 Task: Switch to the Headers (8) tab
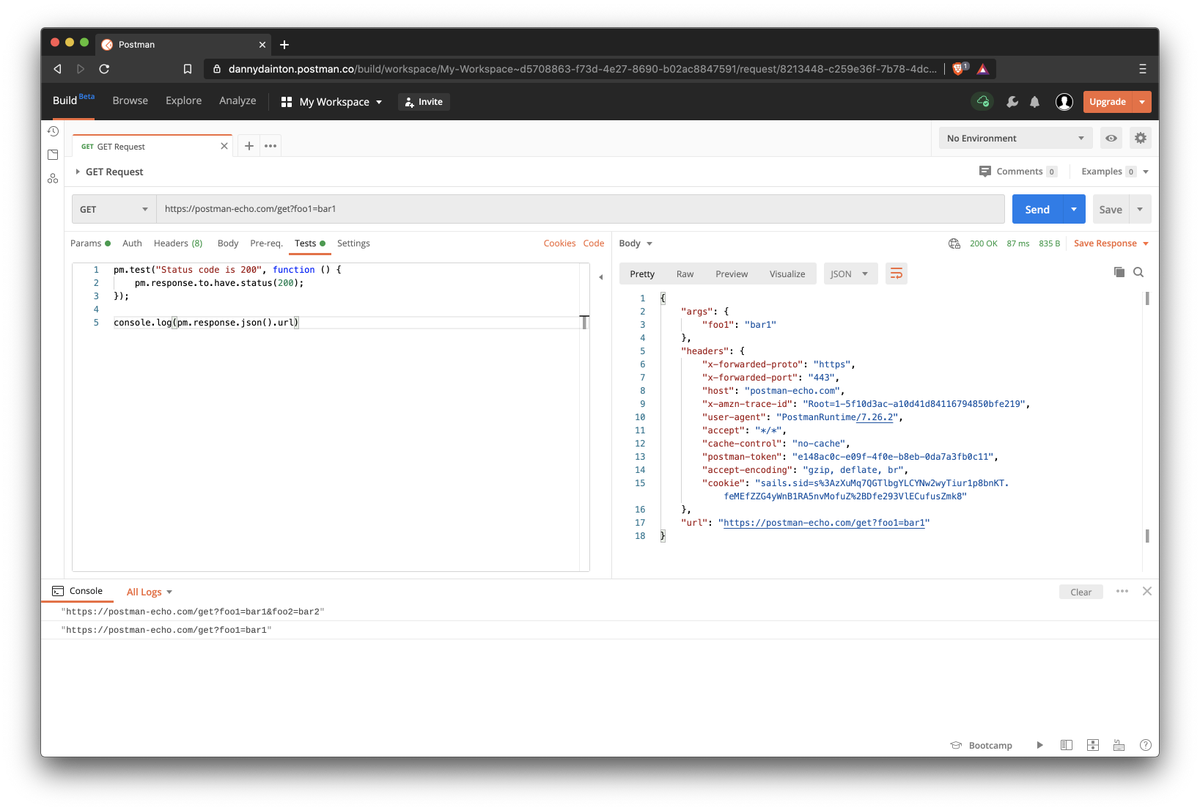178,243
